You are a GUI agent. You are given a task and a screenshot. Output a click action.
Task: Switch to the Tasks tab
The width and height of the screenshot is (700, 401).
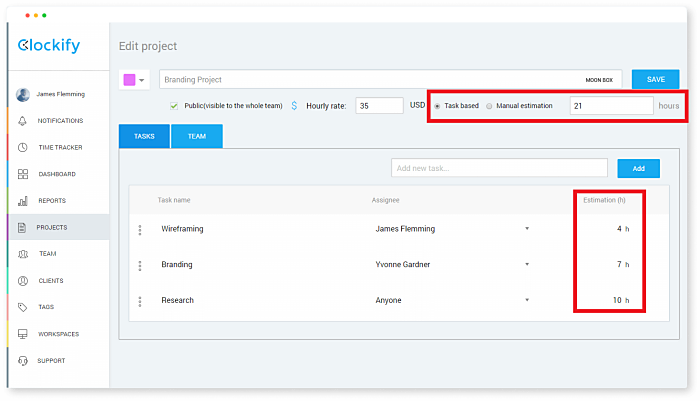tap(144, 136)
